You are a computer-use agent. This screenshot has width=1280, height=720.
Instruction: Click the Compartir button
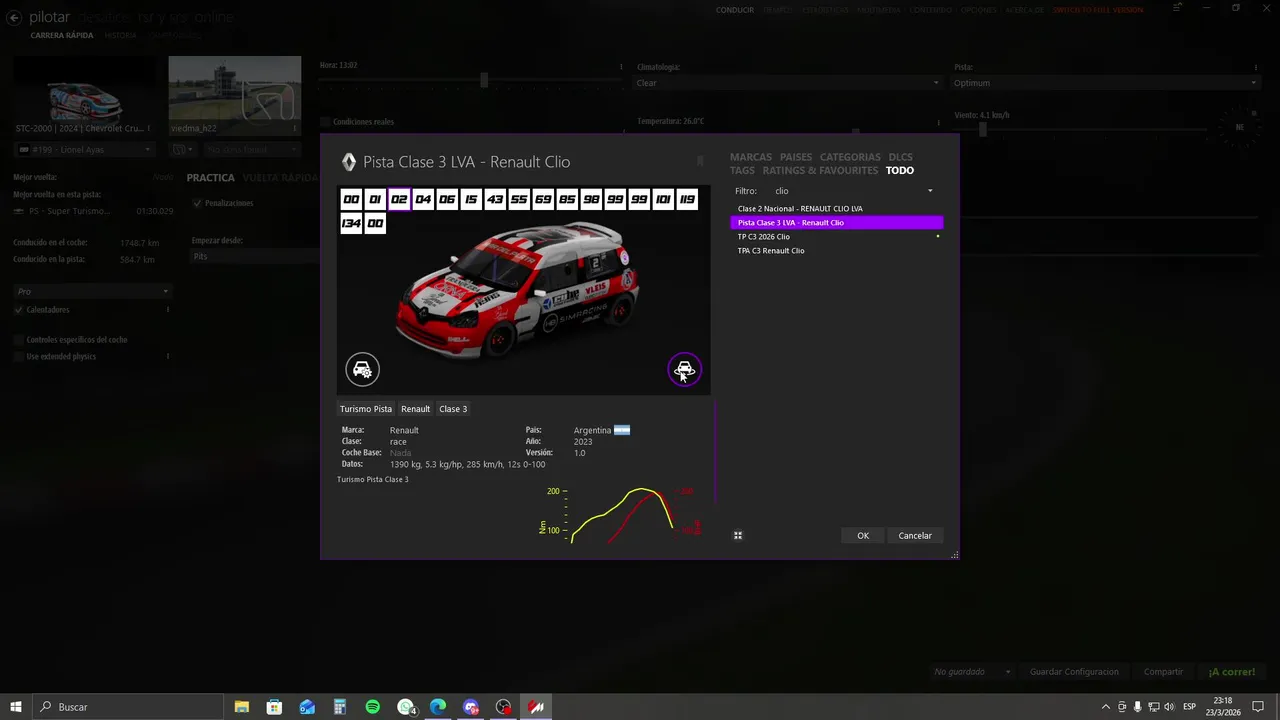[x=1163, y=672]
